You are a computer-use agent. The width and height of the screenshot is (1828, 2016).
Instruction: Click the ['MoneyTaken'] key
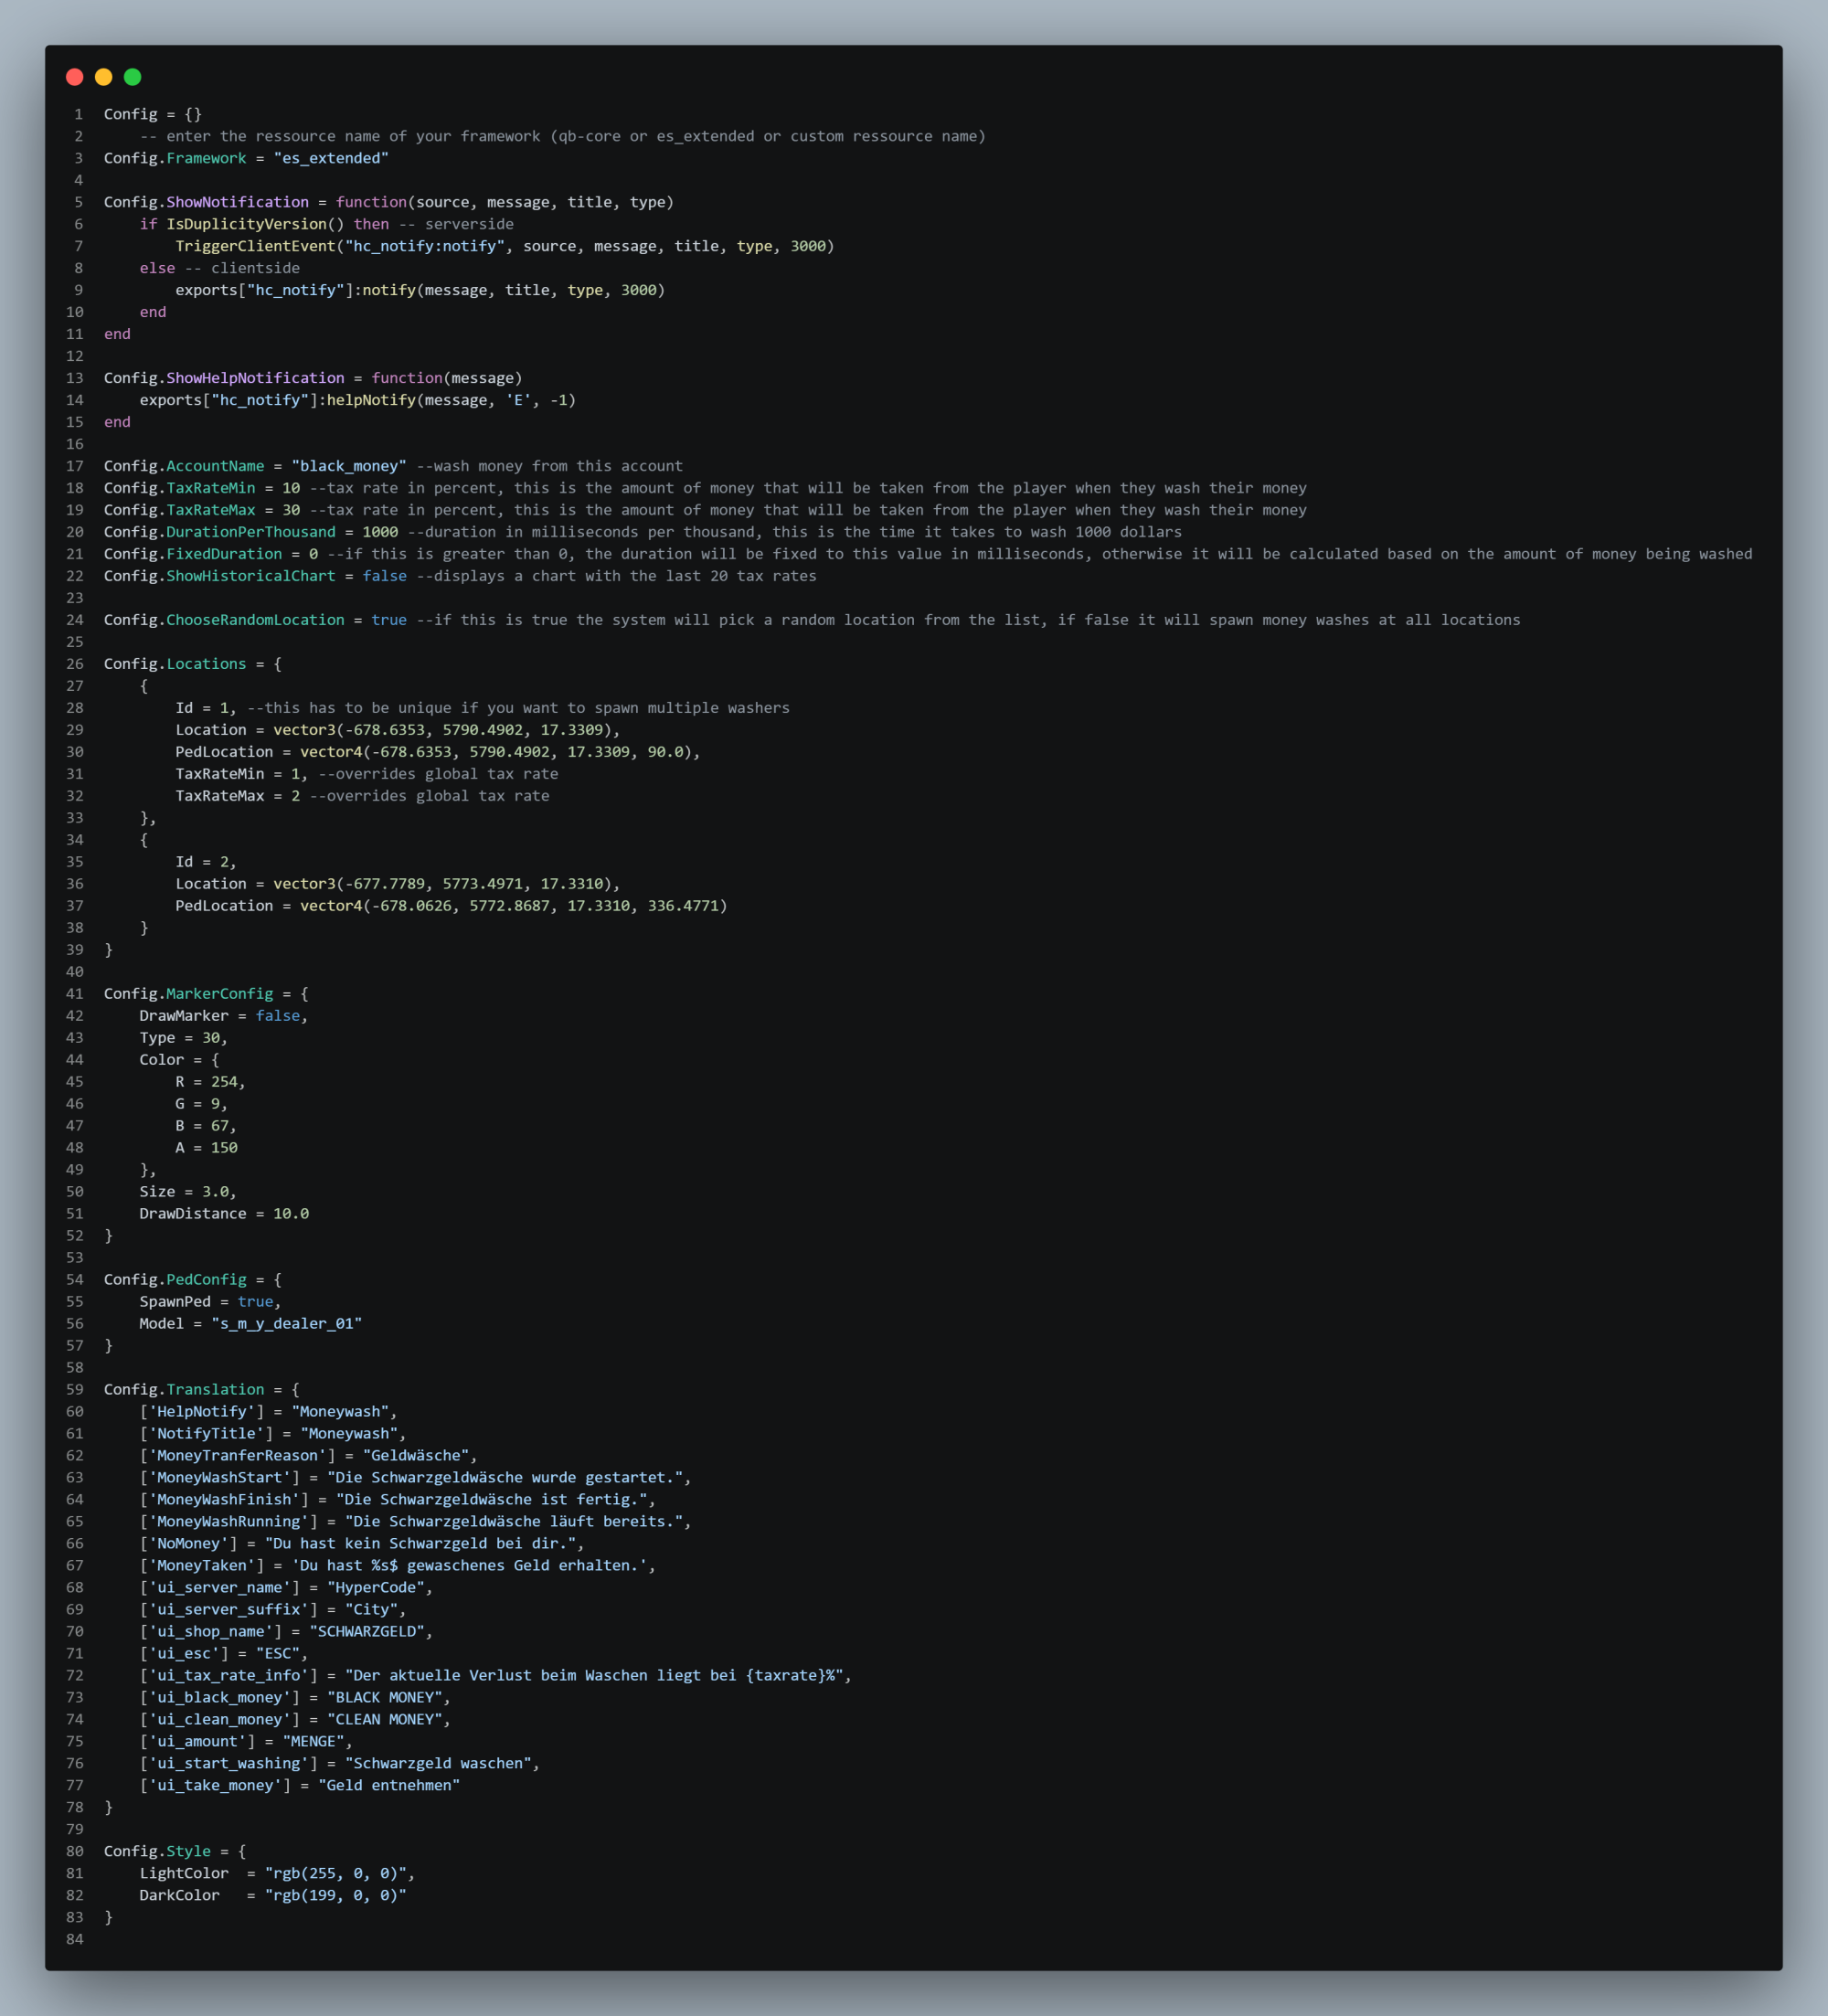coord(202,1566)
